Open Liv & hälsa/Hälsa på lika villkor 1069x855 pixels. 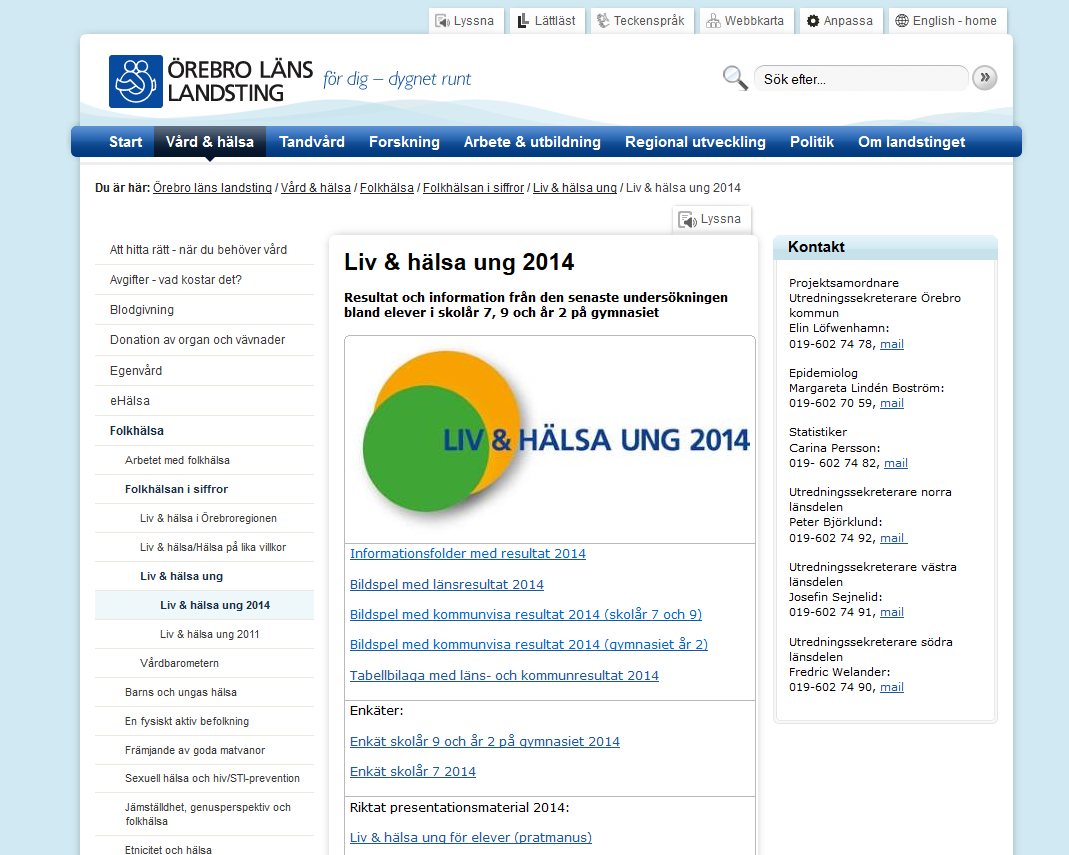coord(205,547)
